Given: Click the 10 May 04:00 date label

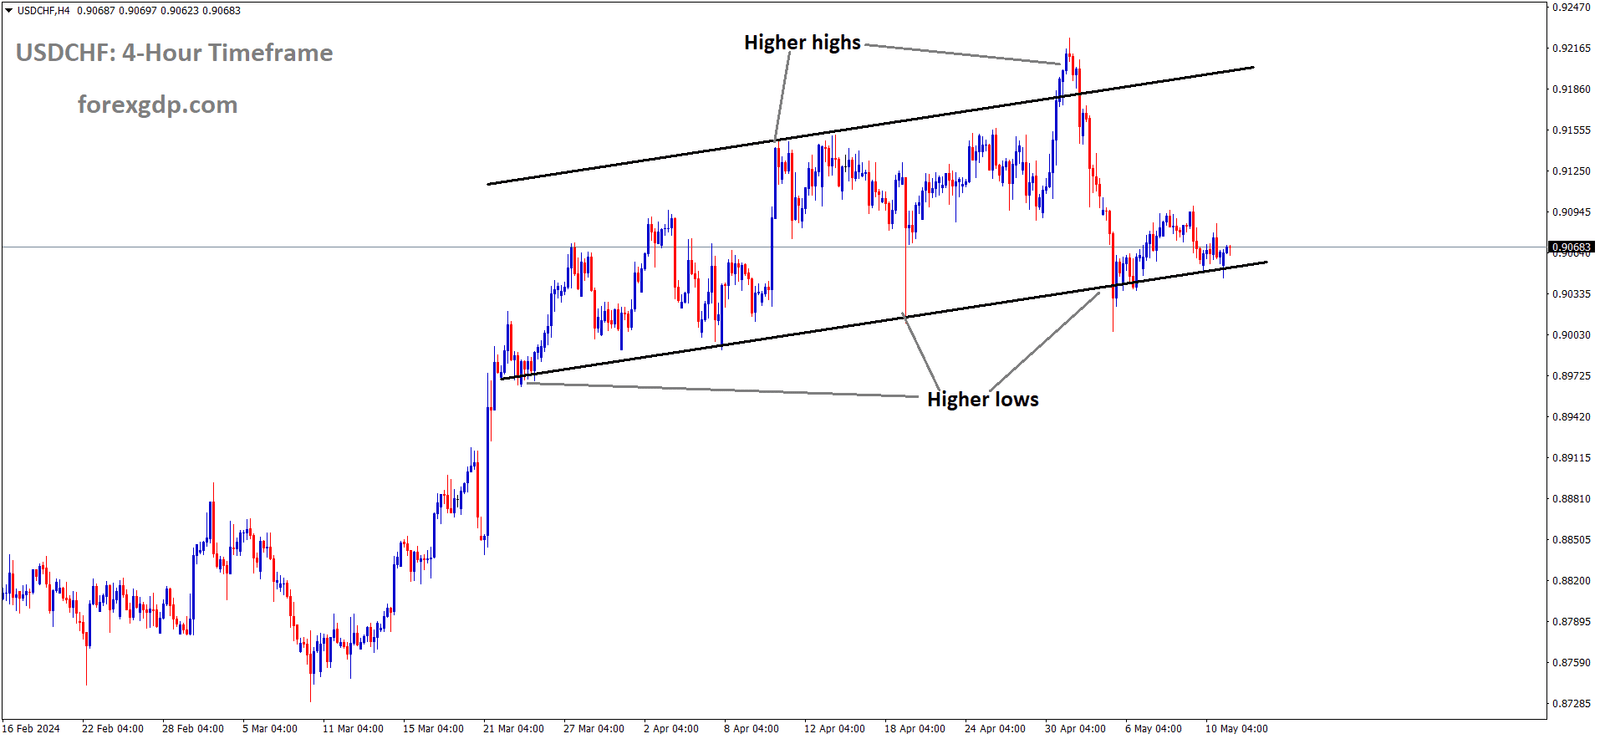Looking at the screenshot, I should click(1236, 729).
